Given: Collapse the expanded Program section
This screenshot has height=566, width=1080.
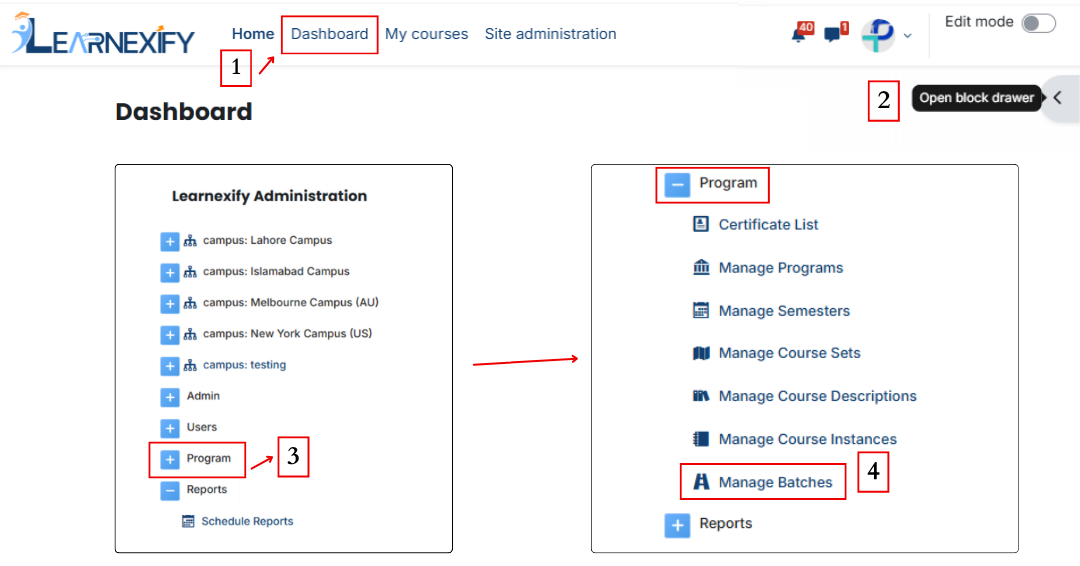Looking at the screenshot, I should 677,185.
